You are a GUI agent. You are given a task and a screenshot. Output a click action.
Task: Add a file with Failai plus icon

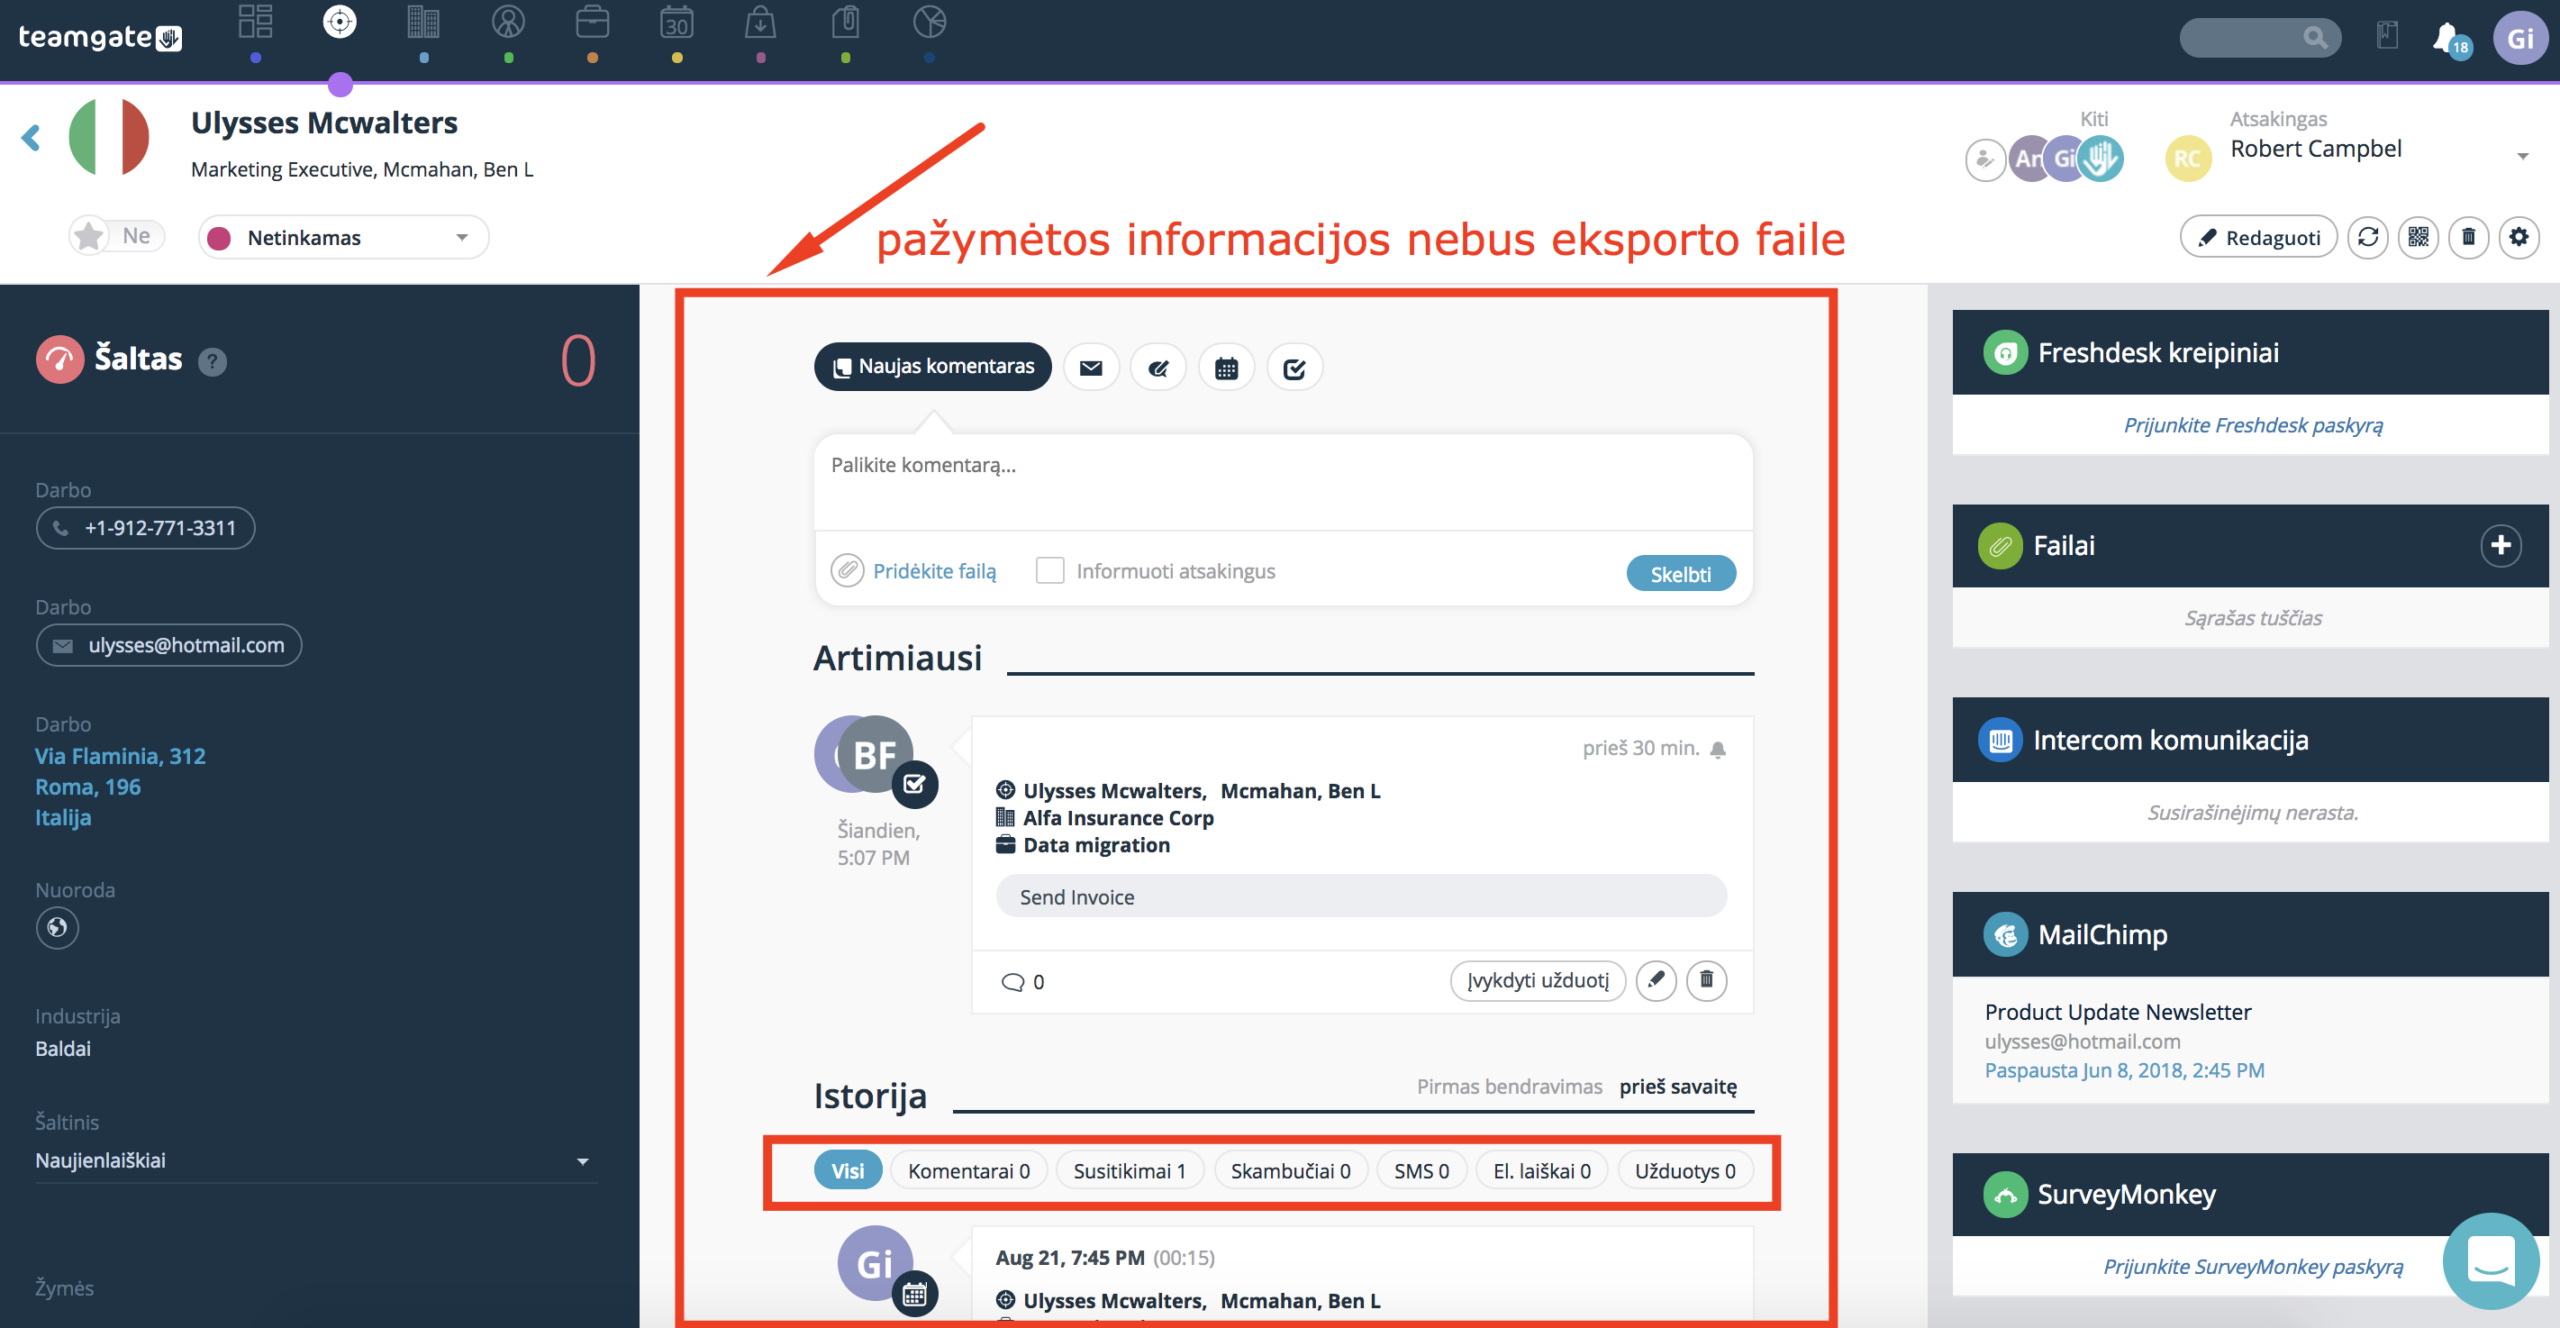pos(2501,545)
